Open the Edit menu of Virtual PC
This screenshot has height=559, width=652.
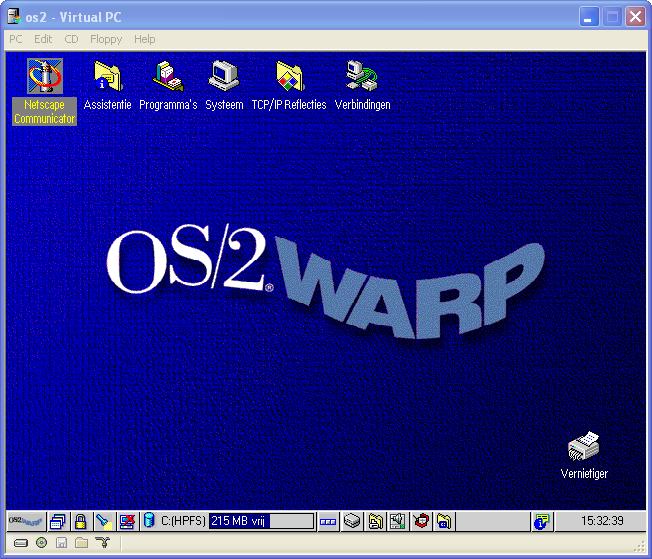tap(43, 39)
